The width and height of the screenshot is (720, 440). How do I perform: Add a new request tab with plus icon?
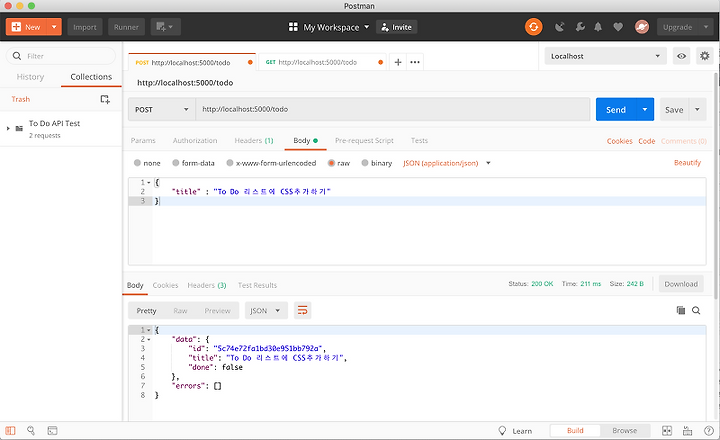click(398, 62)
